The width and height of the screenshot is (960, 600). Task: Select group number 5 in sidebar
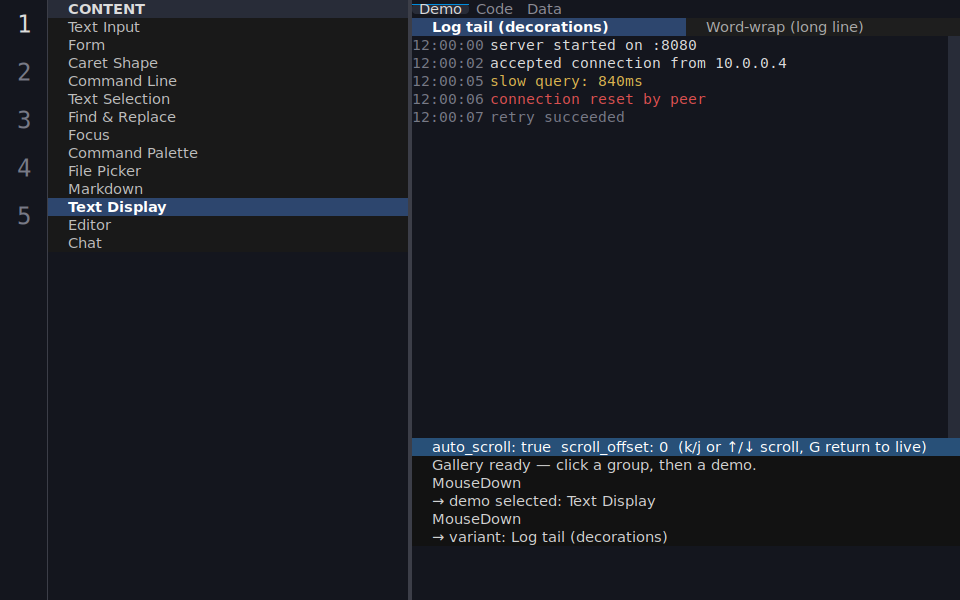click(24, 216)
